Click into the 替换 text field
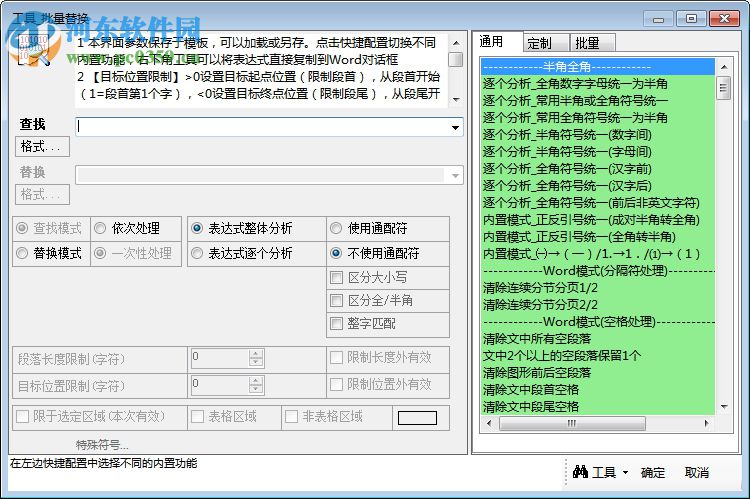Viewport: 750px width, 499px height. tap(260, 176)
